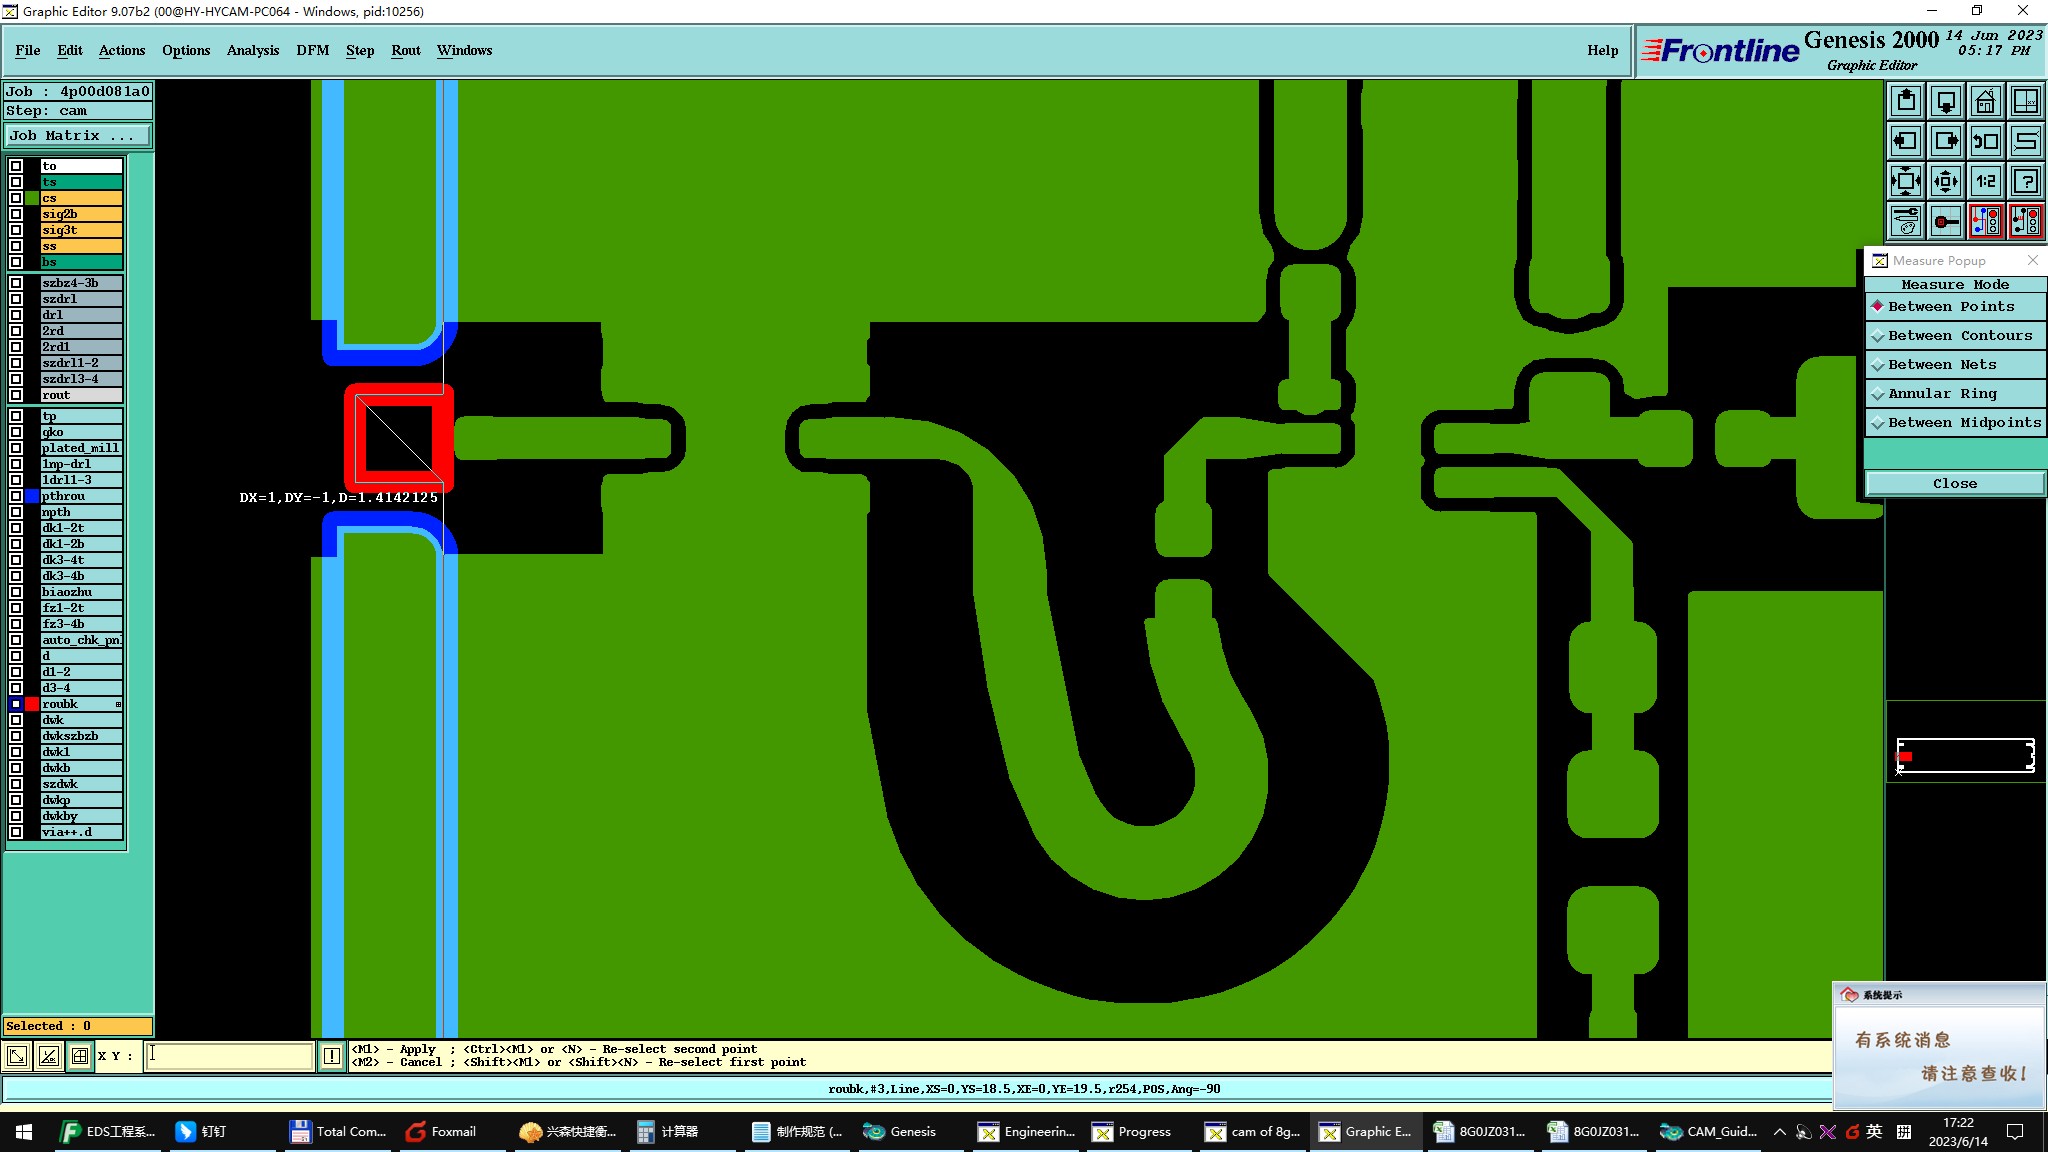Click the exclamation mark icon beside XY field

pyautogui.click(x=332, y=1056)
